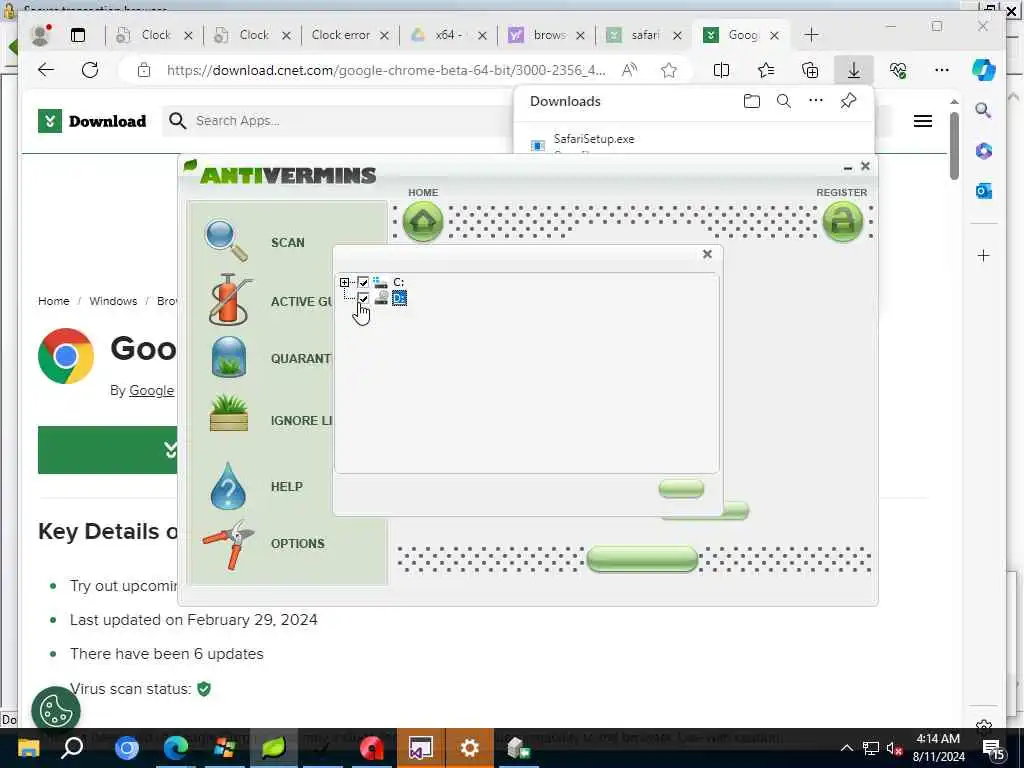The width and height of the screenshot is (1024, 768).
Task: Open the CNET hamburger menu
Action: tap(922, 121)
